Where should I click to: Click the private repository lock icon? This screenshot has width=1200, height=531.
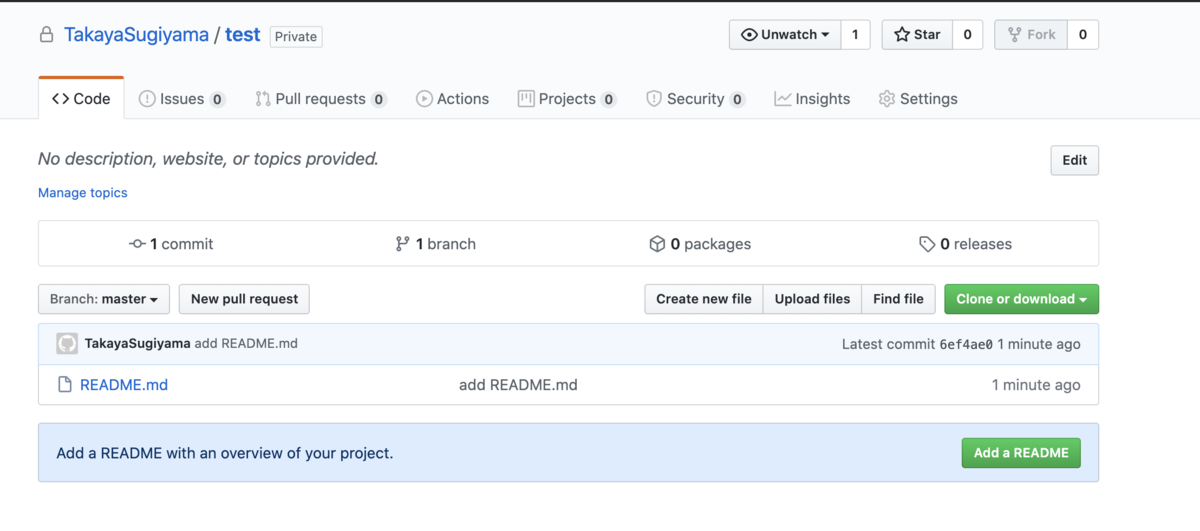coord(46,35)
